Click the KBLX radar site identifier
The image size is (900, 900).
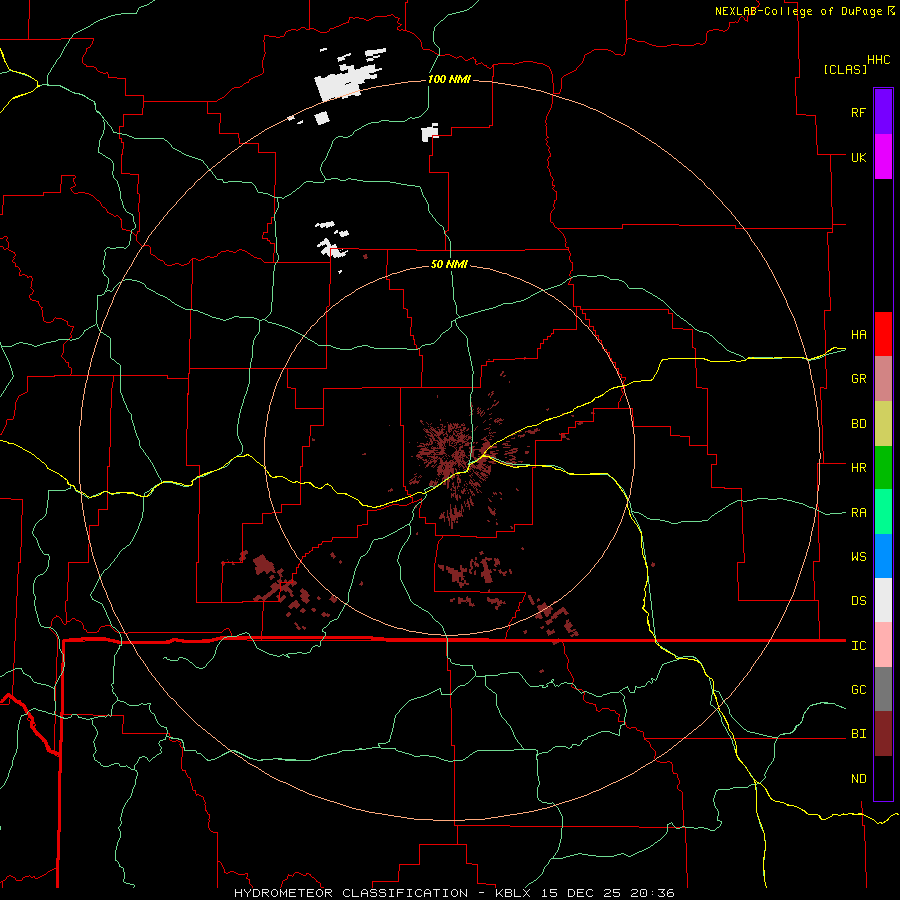point(514,893)
